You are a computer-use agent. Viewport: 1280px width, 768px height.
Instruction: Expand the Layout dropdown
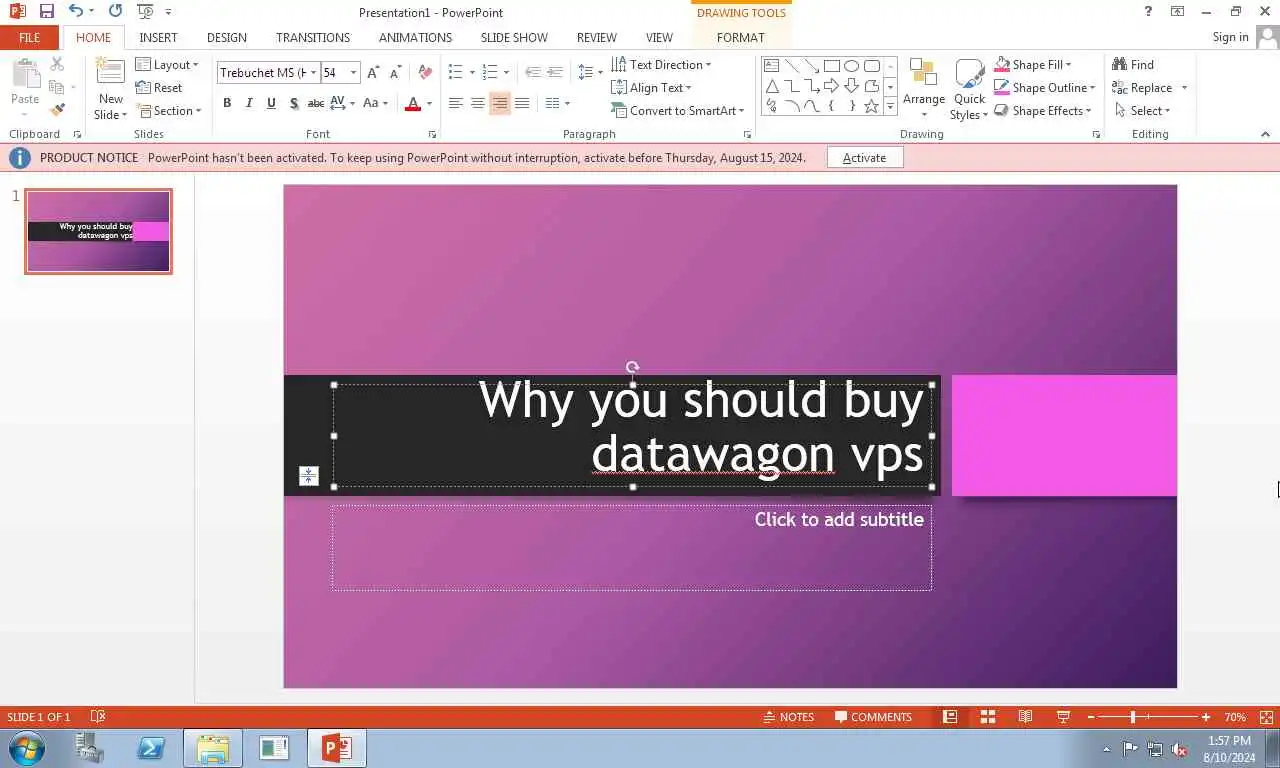point(167,65)
